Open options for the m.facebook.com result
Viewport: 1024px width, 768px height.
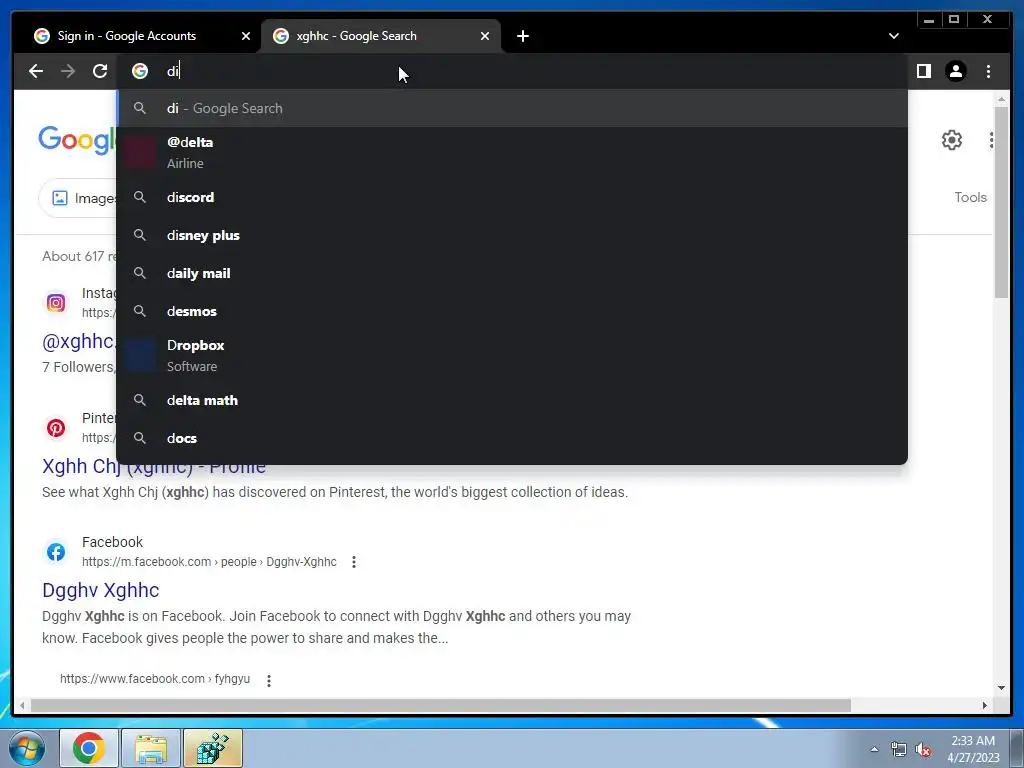[353, 562]
